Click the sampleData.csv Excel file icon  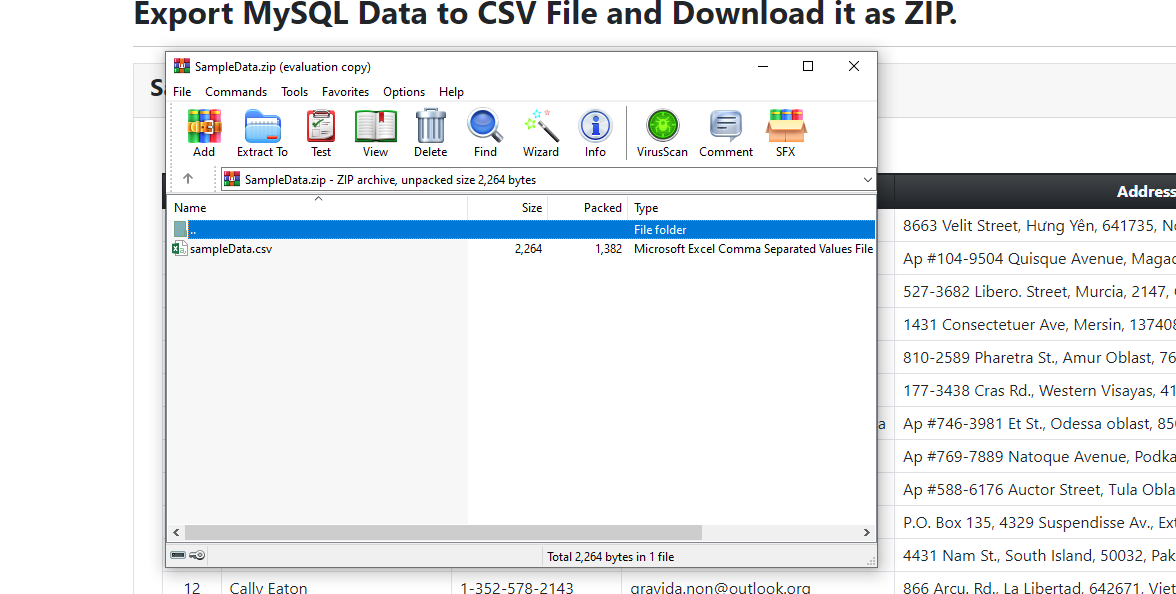(180, 248)
